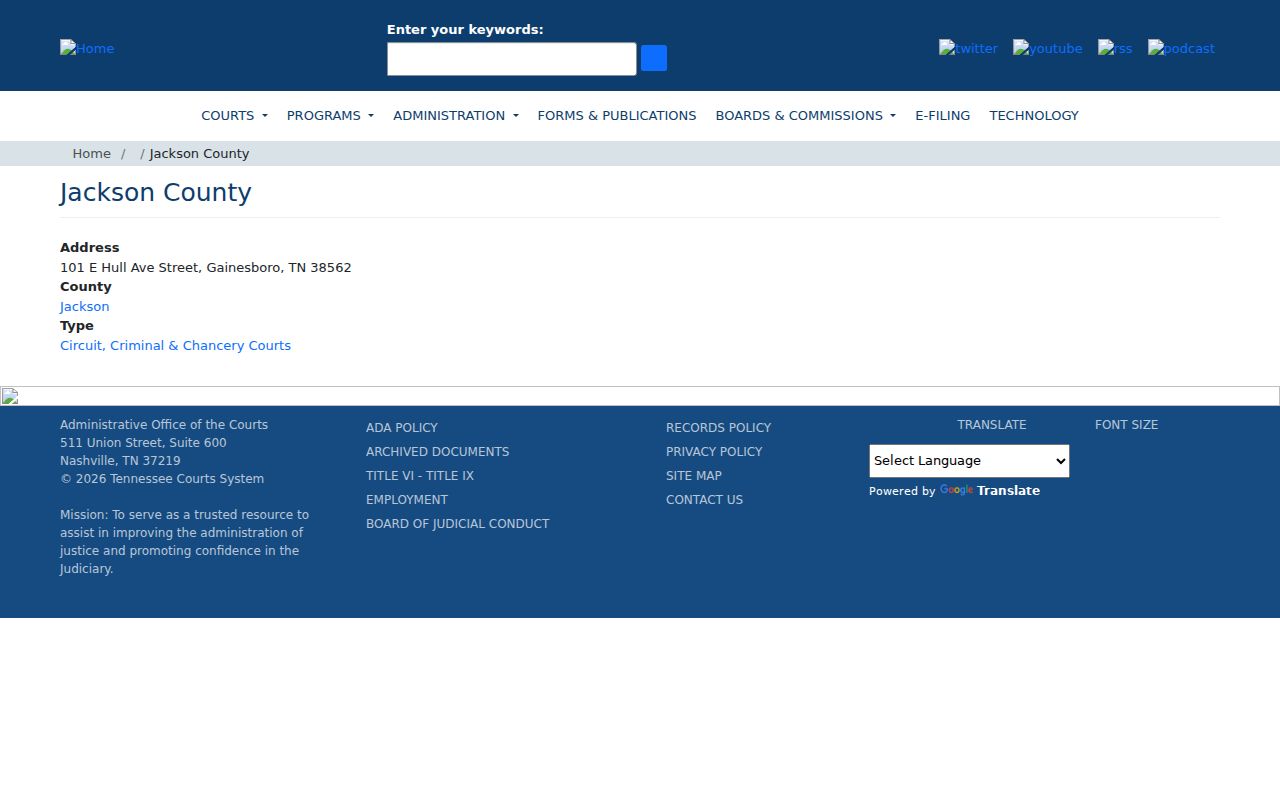The width and height of the screenshot is (1280, 800).
Task: Open the RSS feed icon
Action: click(1115, 48)
